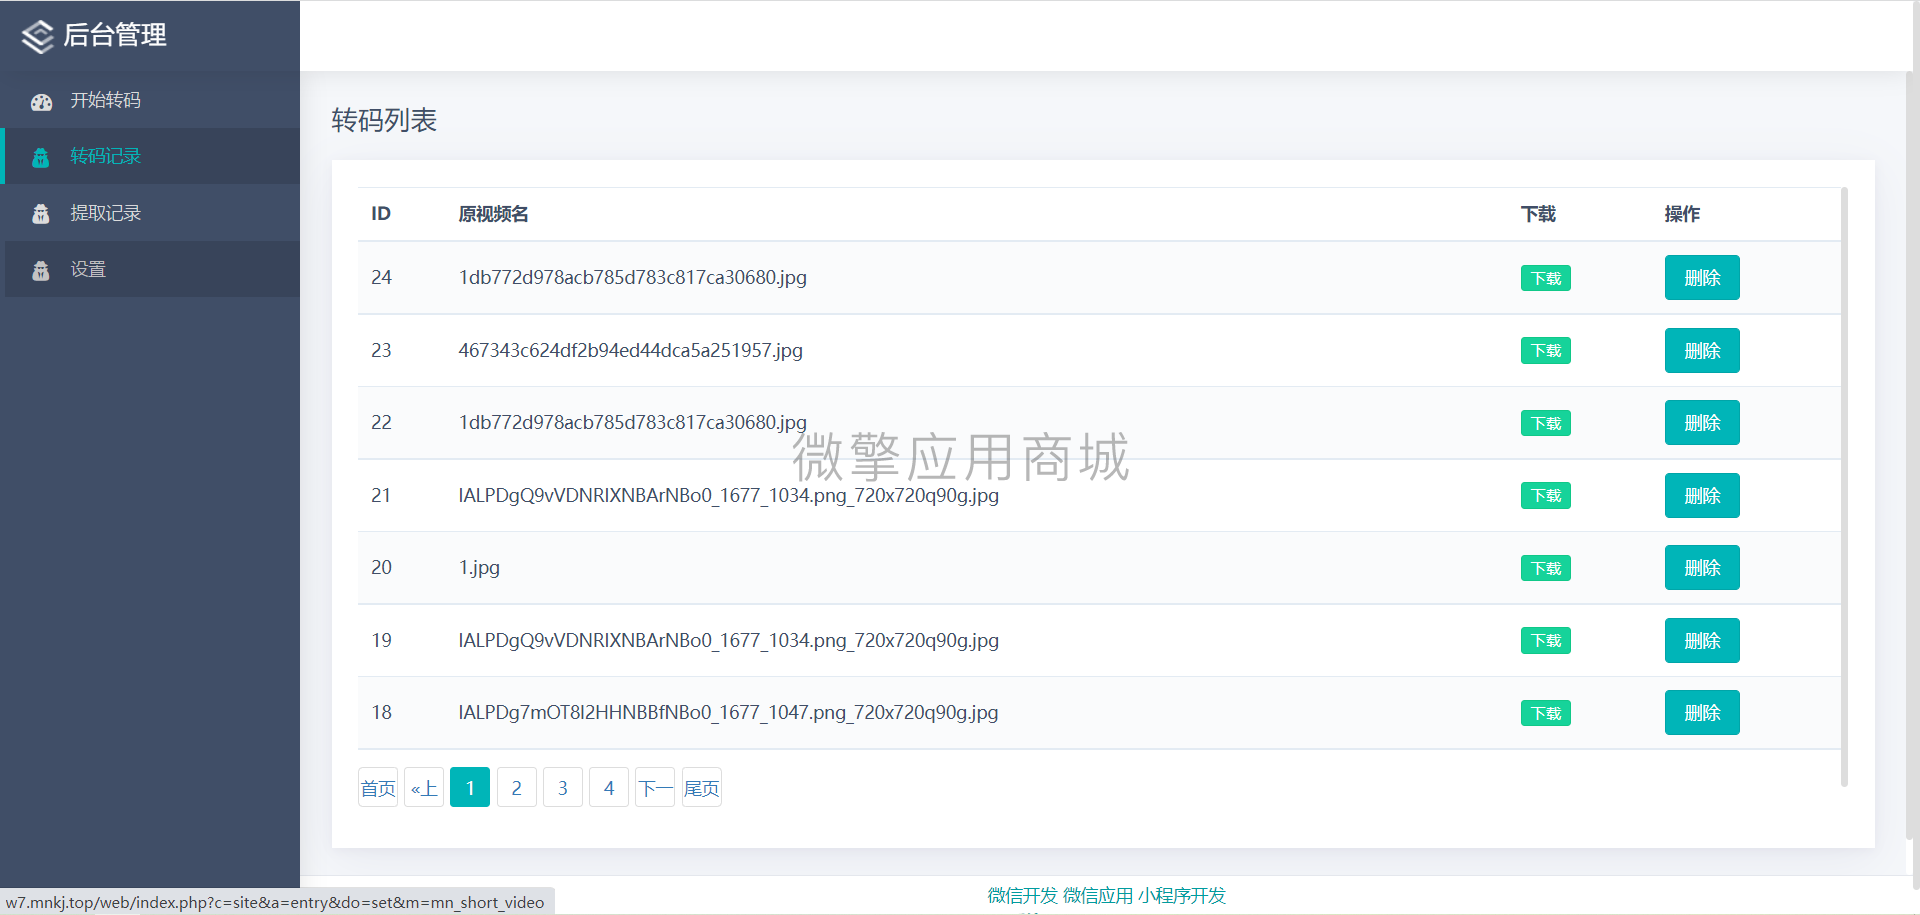Click the 原视频名 column header
This screenshot has height=915, width=1920.
[493, 214]
